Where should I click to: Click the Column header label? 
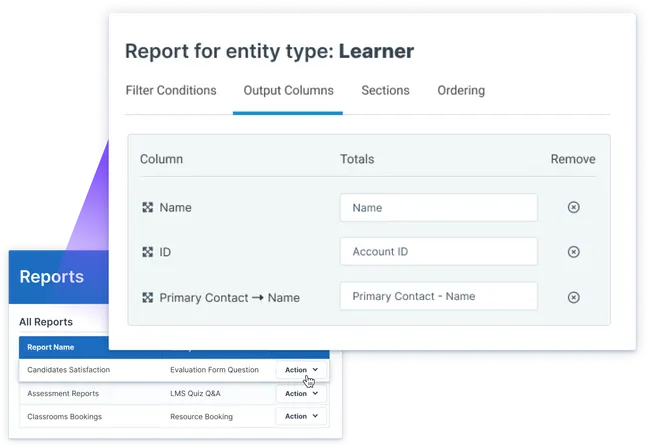coord(161,159)
